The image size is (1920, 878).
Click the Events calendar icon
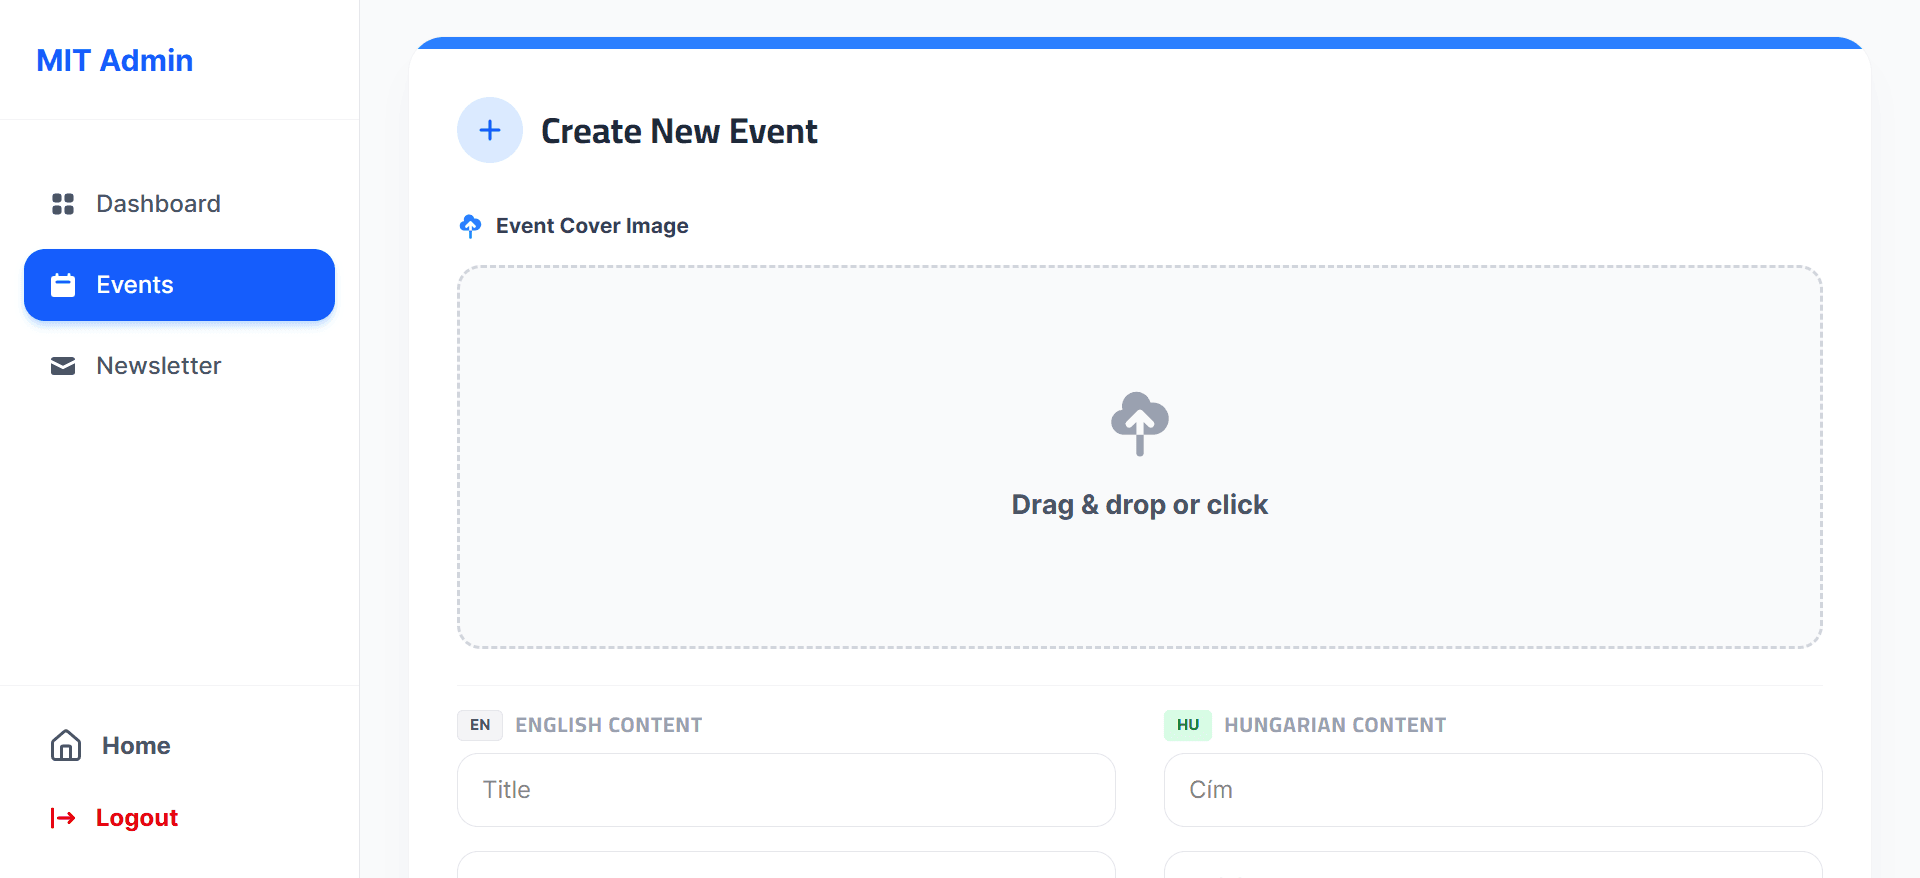63,285
